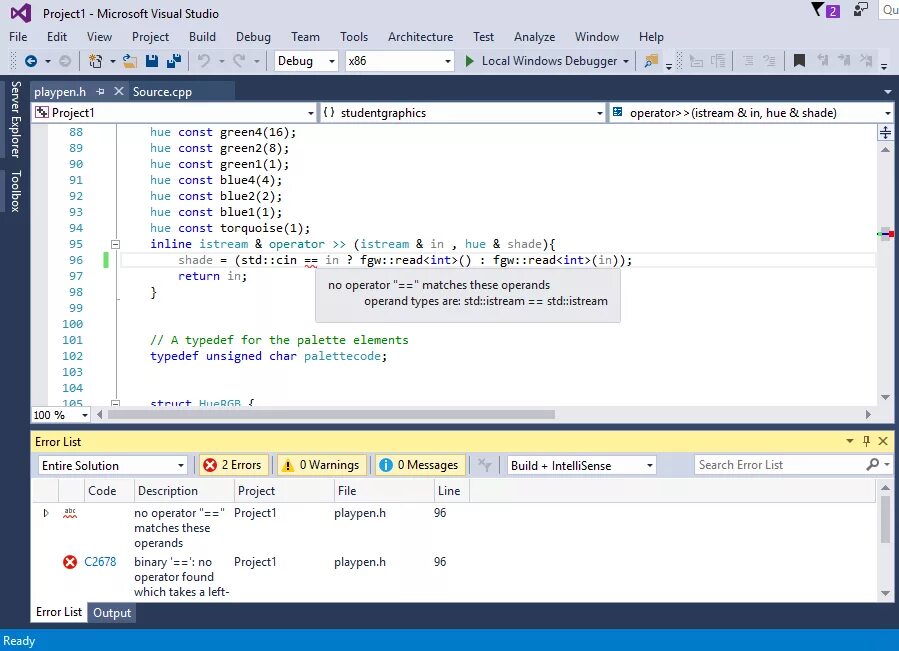Open the Project1 scope dropdown
Image resolution: width=899 pixels, height=651 pixels.
click(175, 113)
